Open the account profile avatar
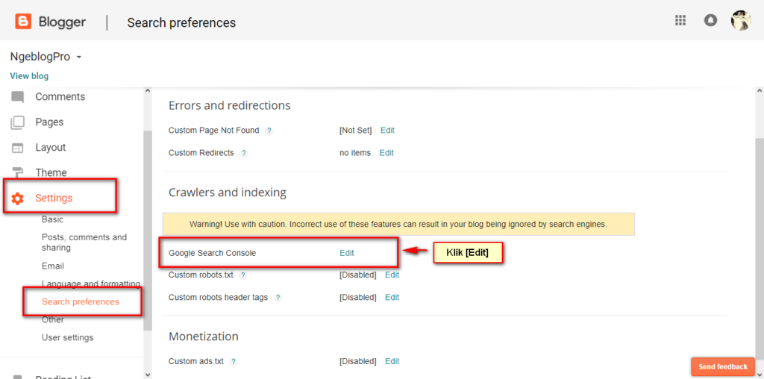Screen dimensions: 764x379 (741, 20)
